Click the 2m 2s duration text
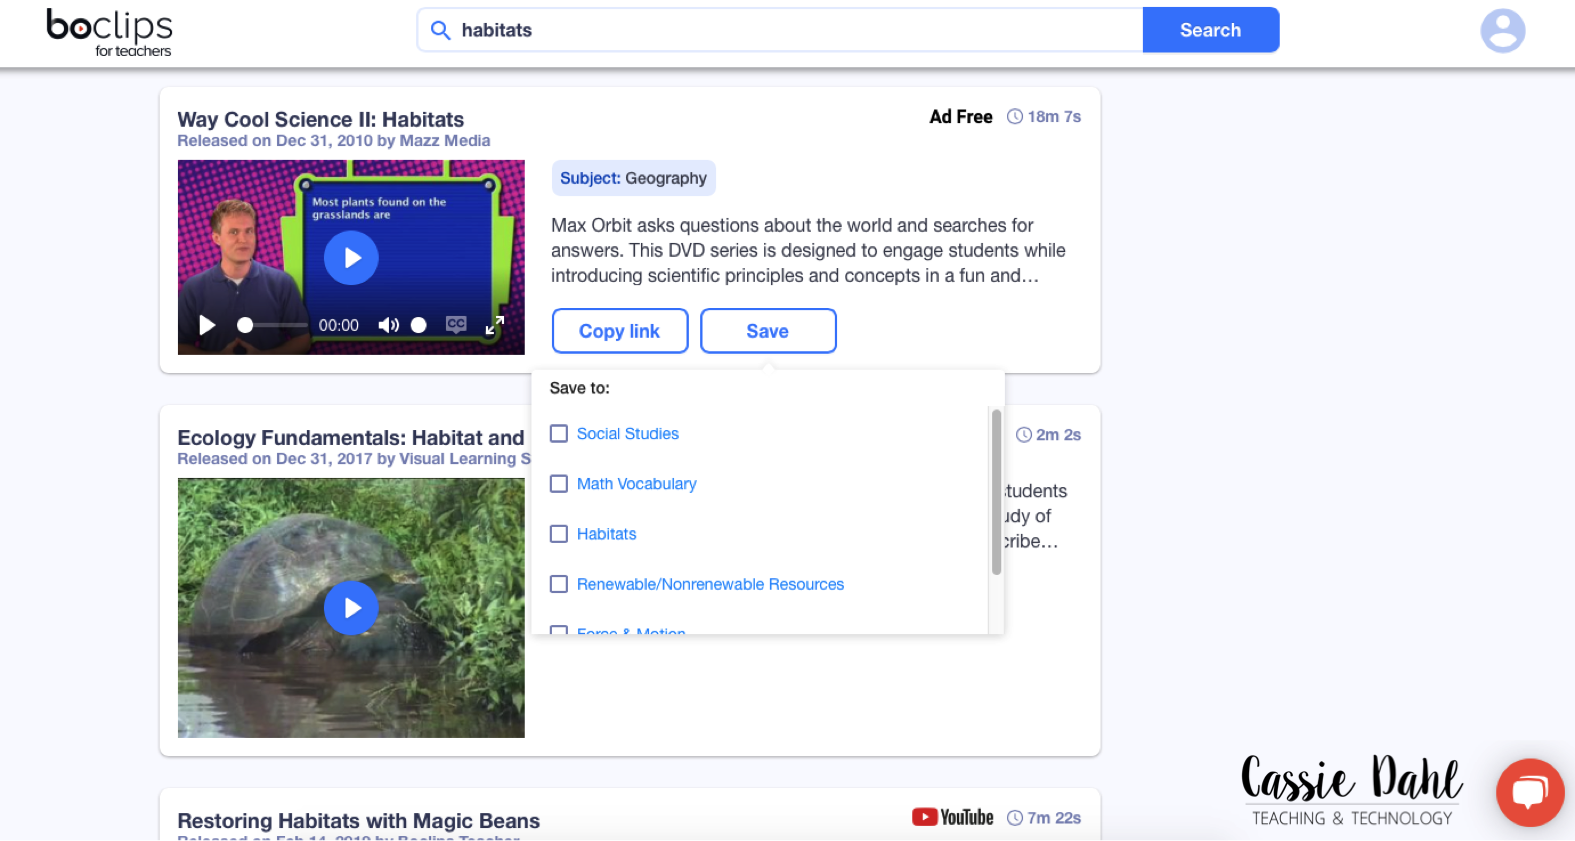Viewport: 1575px width, 841px height. [x=1058, y=435]
